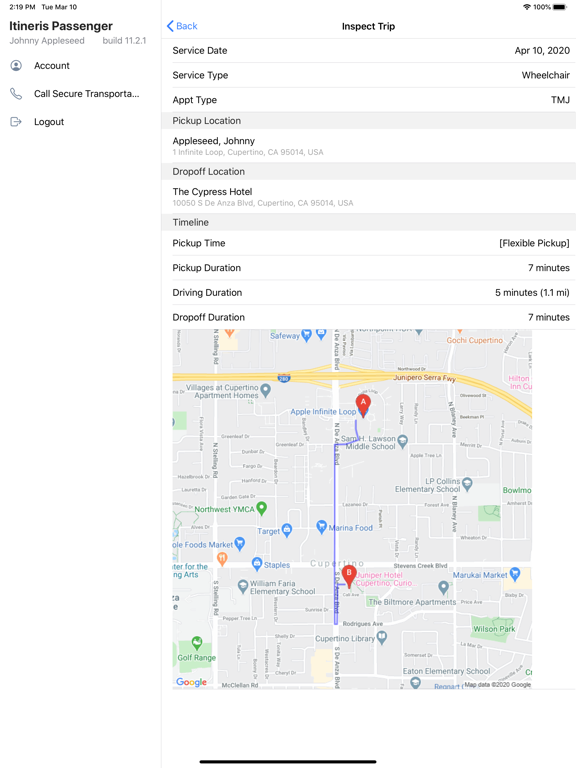This screenshot has width=576, height=768.
Task: Open the Google logo link on map
Action: point(192,682)
